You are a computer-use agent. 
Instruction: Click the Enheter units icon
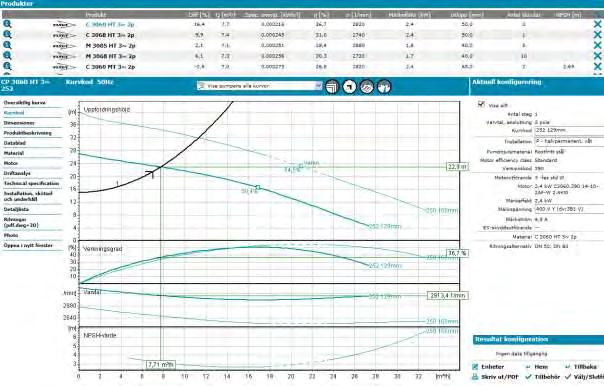(475, 367)
